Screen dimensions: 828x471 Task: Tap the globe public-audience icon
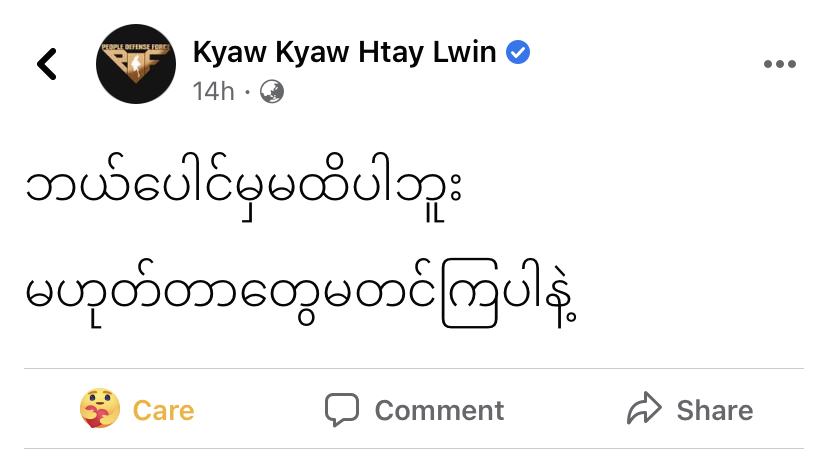coord(271,91)
